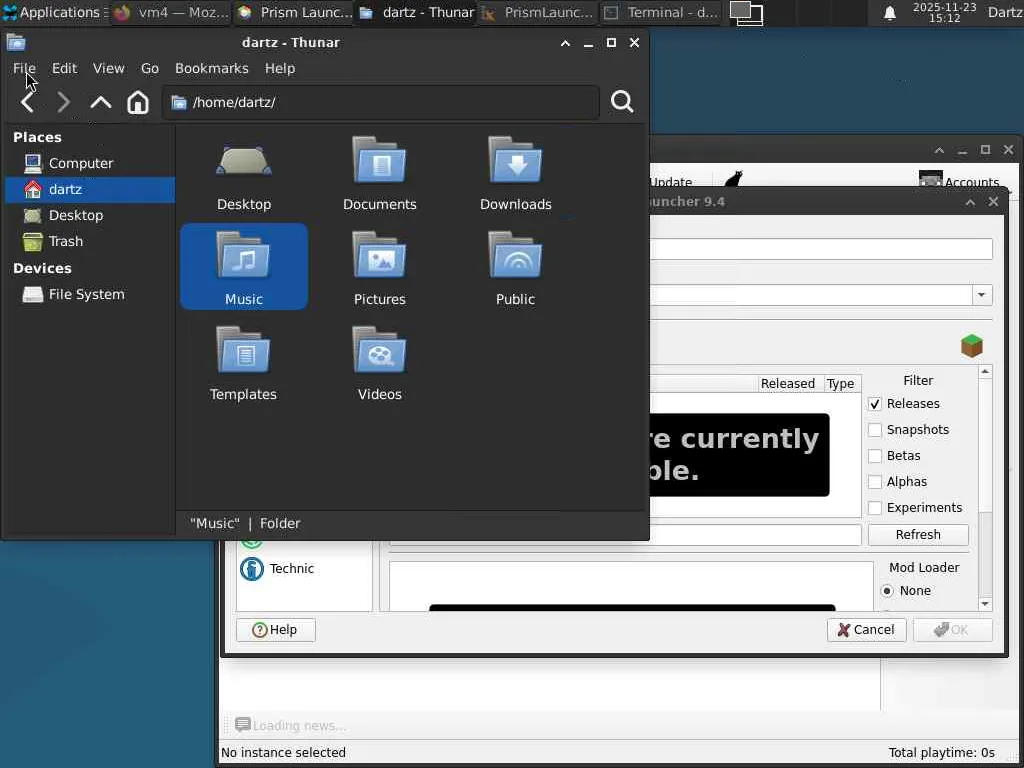This screenshot has width=1024, height=768.
Task: Select dartz home in Places sidebar
Action: point(89,189)
